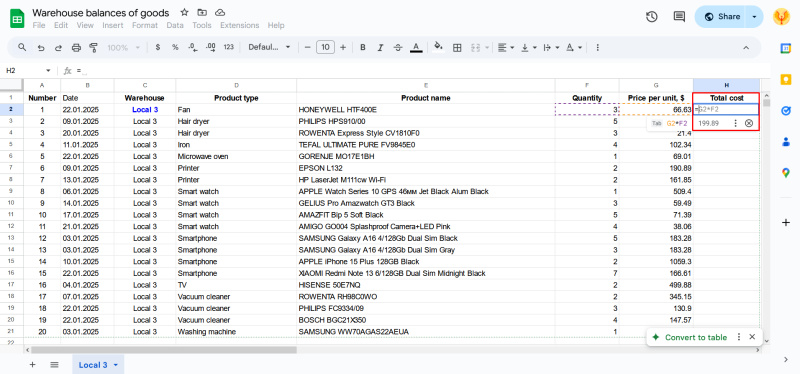Click the undo arrow icon
Viewport: 800px width, 374px height.
tap(41, 47)
